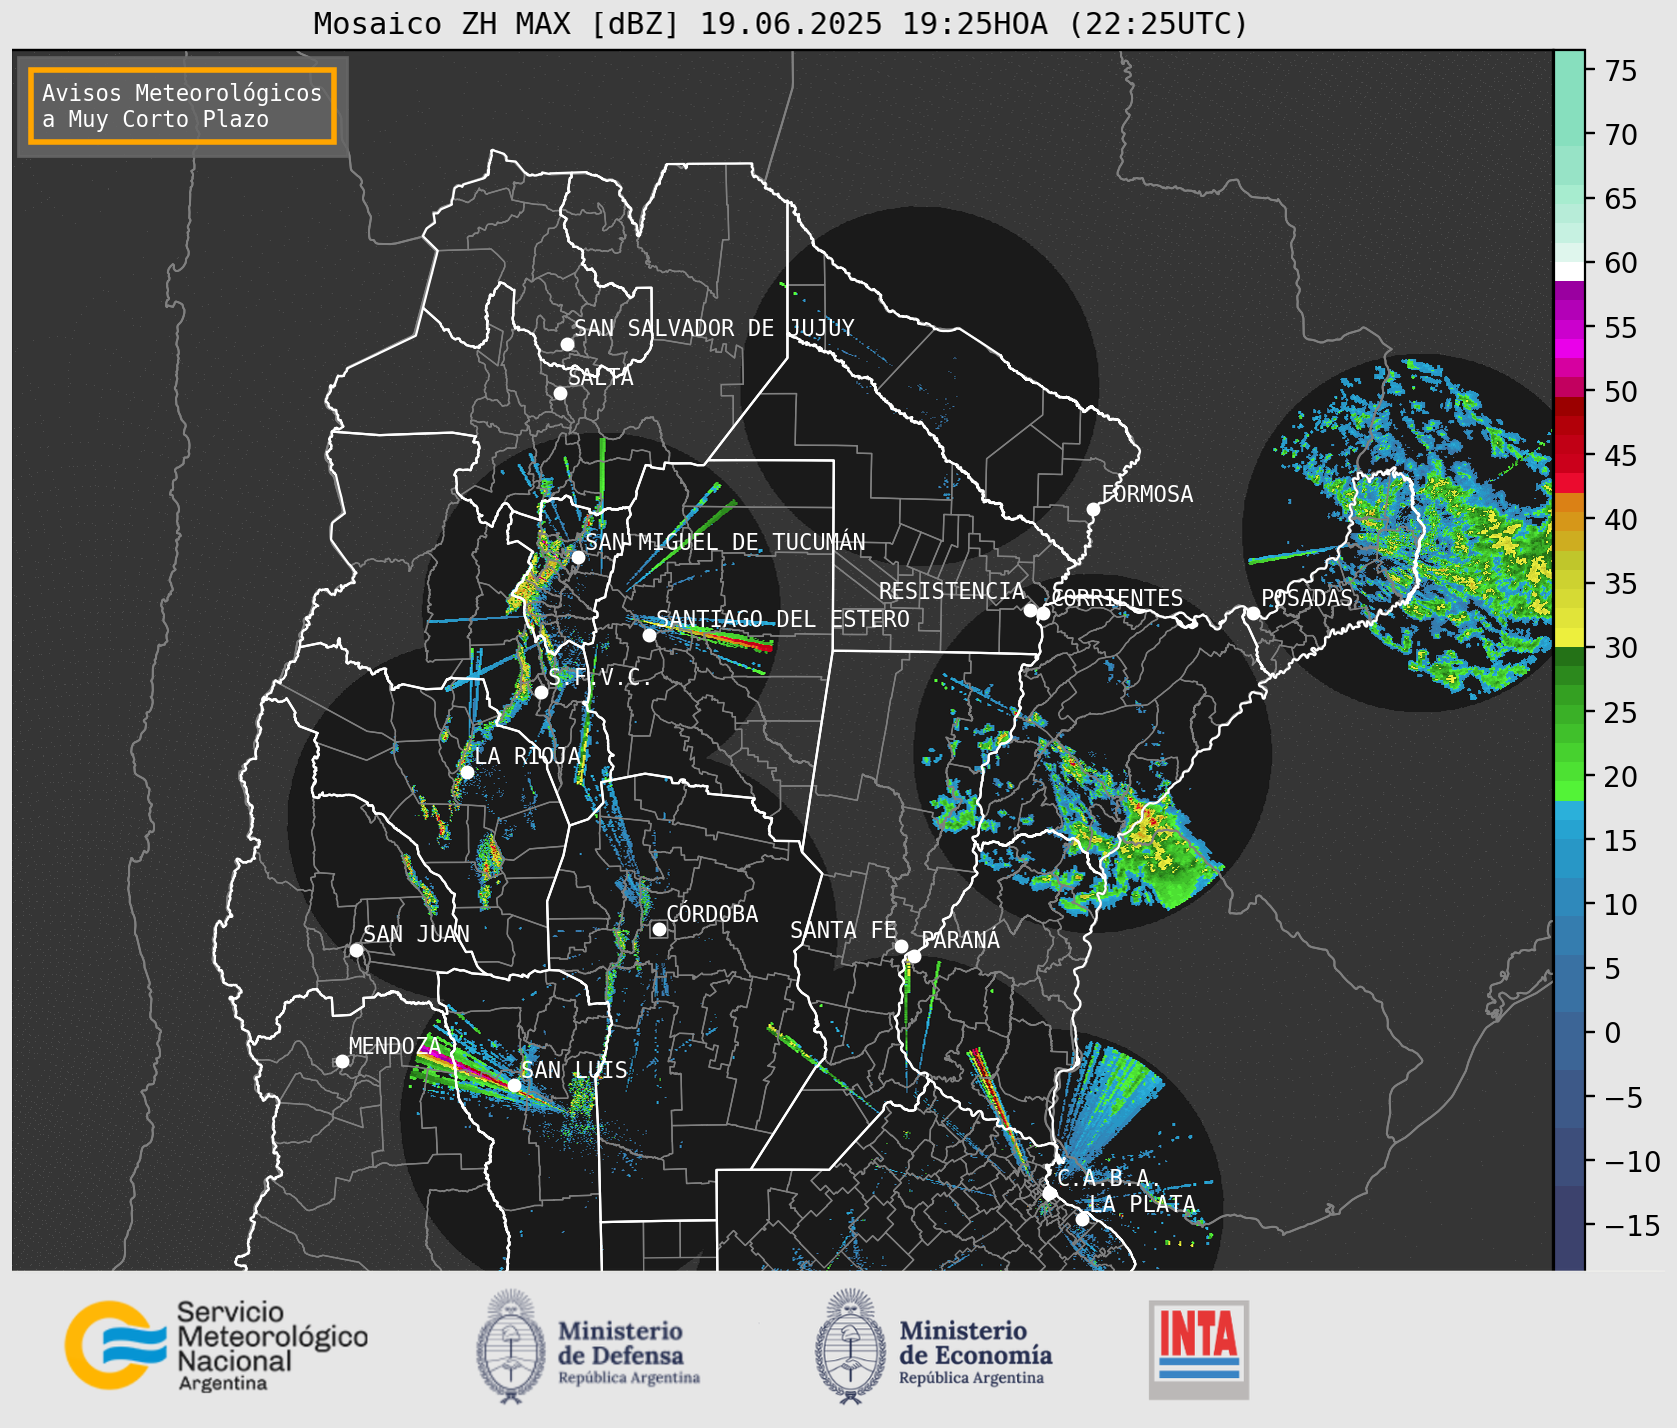
Task: Click the Ministerio de Defensa logo
Action: (x=588, y=1346)
